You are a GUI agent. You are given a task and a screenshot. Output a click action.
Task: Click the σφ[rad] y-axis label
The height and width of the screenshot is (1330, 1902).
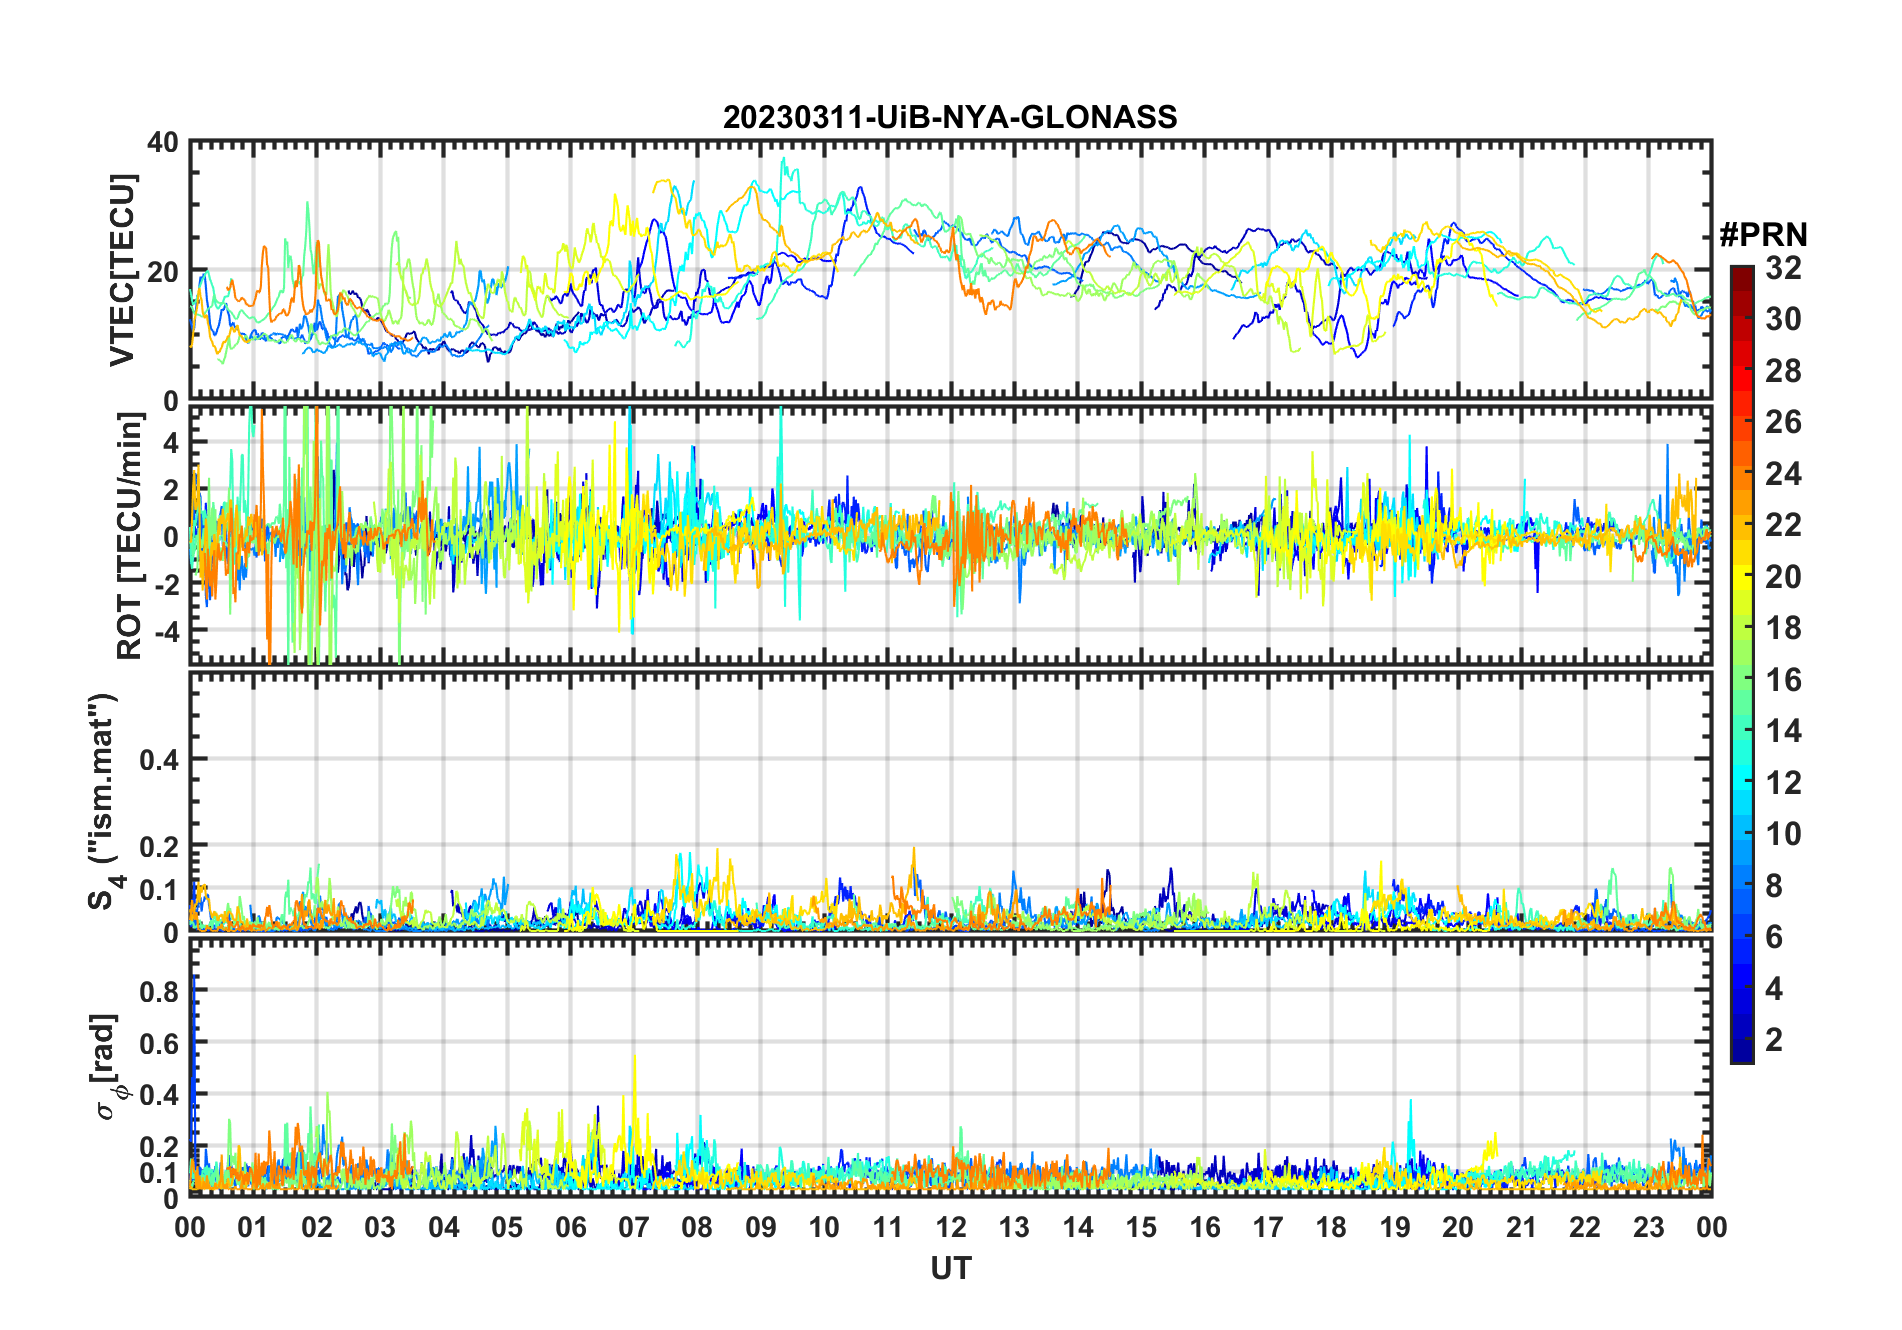tap(108, 1066)
